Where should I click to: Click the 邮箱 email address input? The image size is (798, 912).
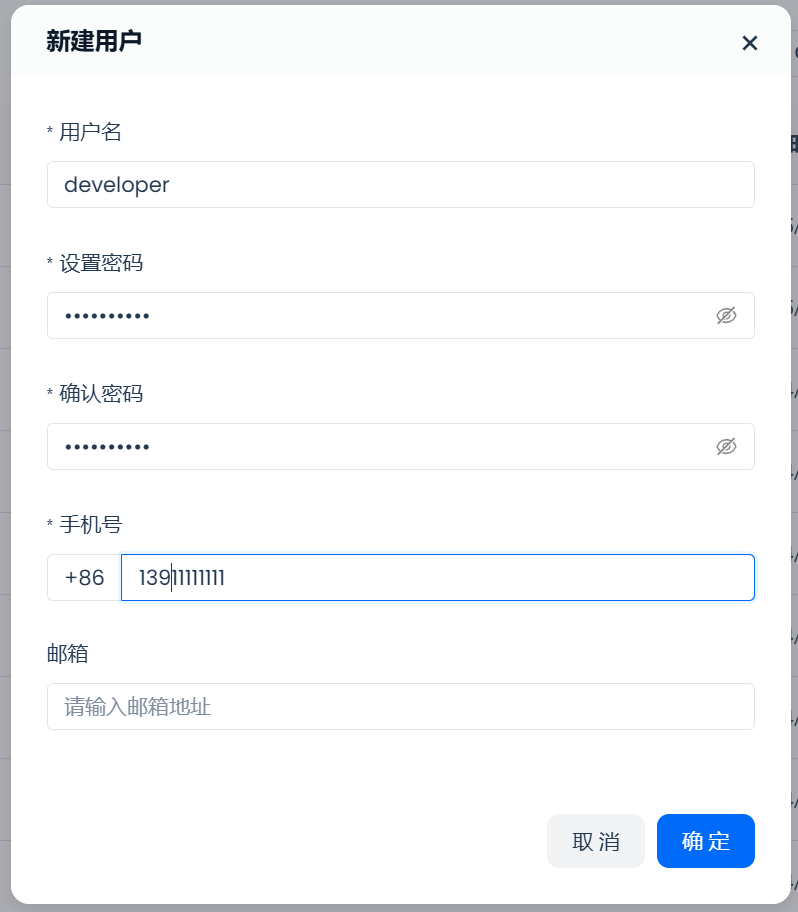(x=400, y=707)
